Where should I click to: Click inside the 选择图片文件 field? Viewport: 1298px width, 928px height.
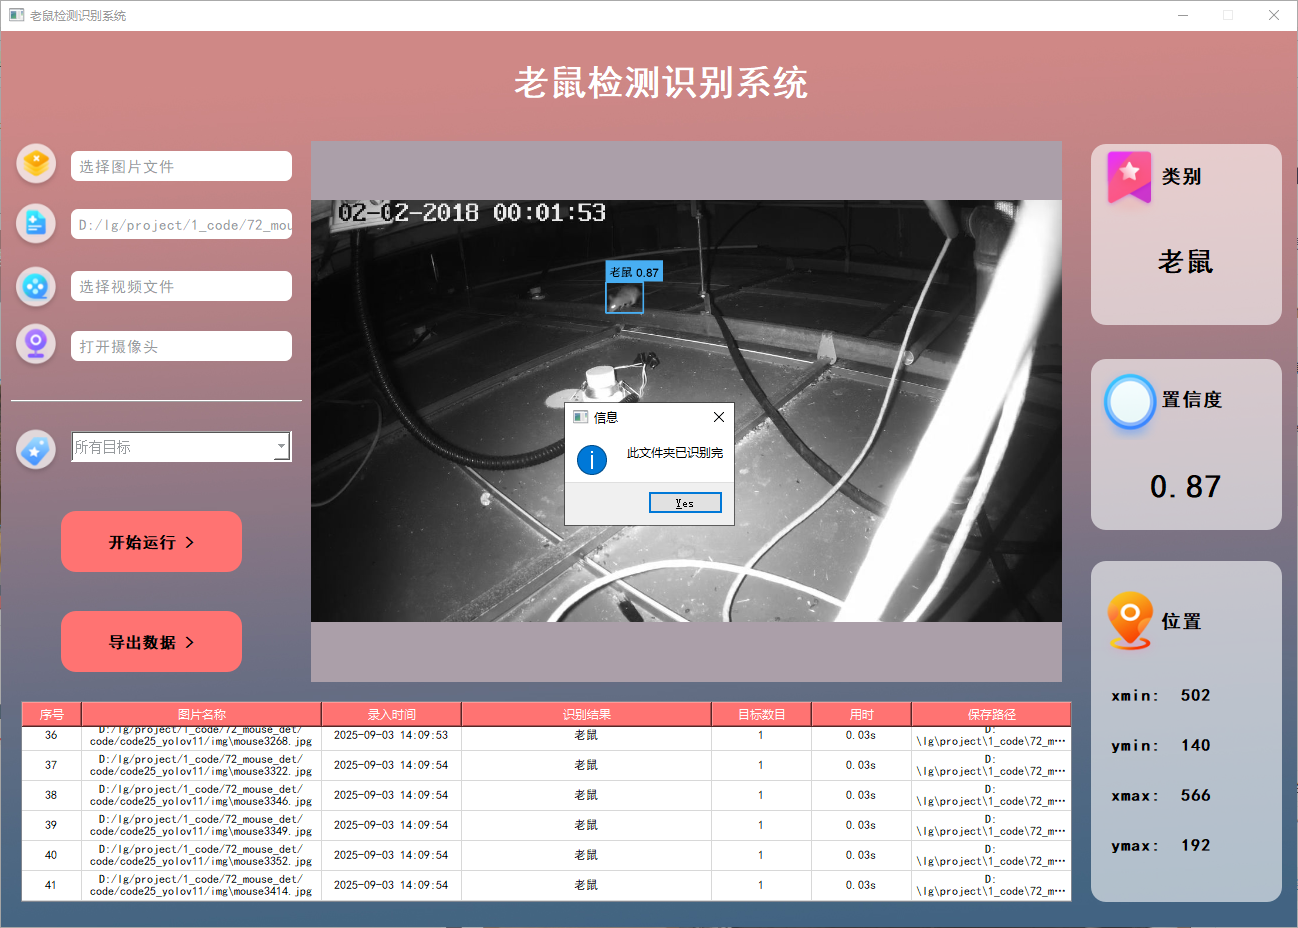coord(181,166)
